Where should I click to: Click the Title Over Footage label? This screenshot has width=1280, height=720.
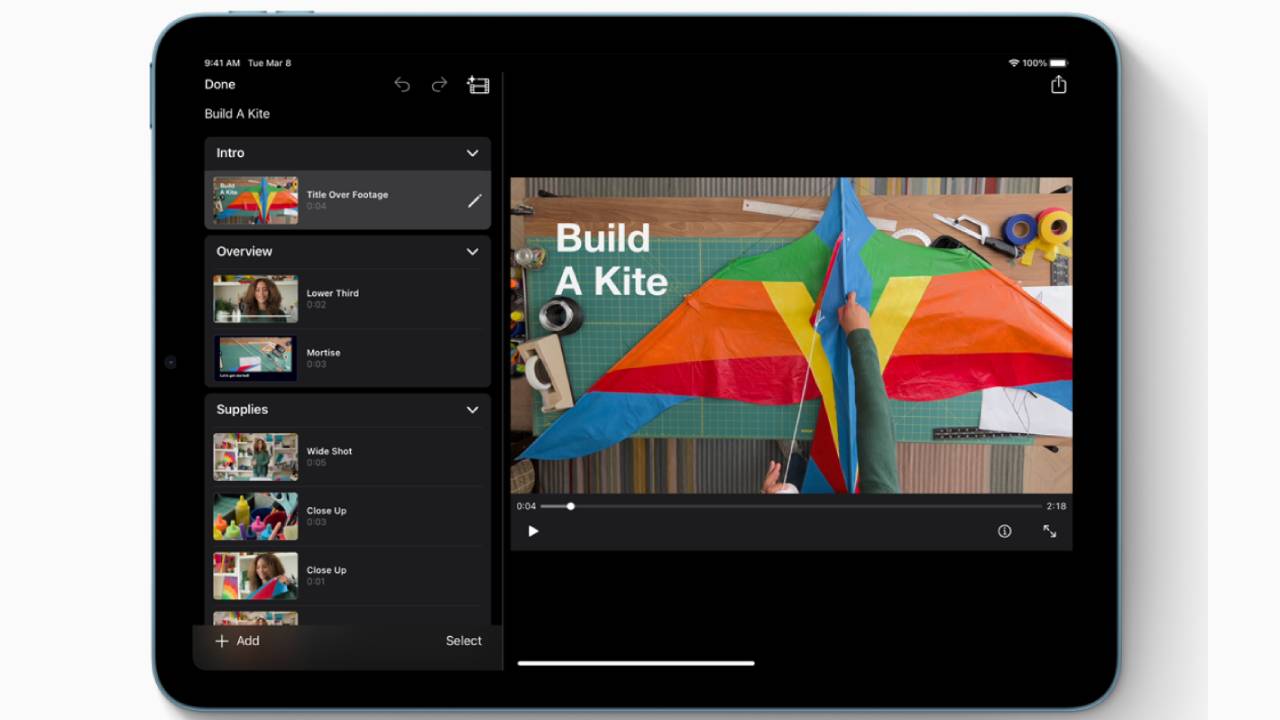(x=347, y=195)
